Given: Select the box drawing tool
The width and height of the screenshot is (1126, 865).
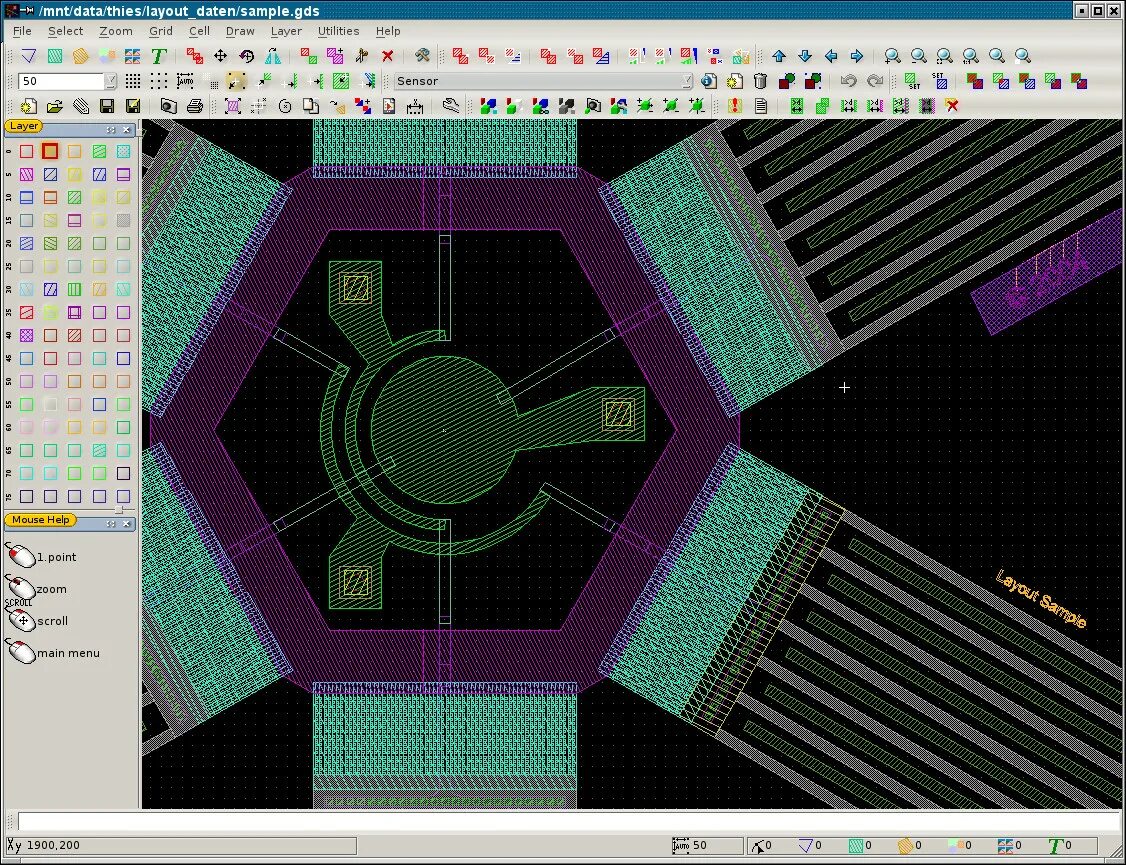Looking at the screenshot, I should point(55,56).
